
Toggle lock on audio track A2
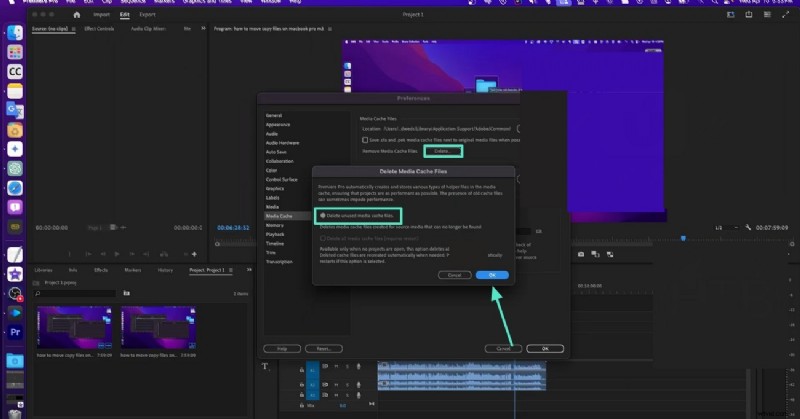302,385
